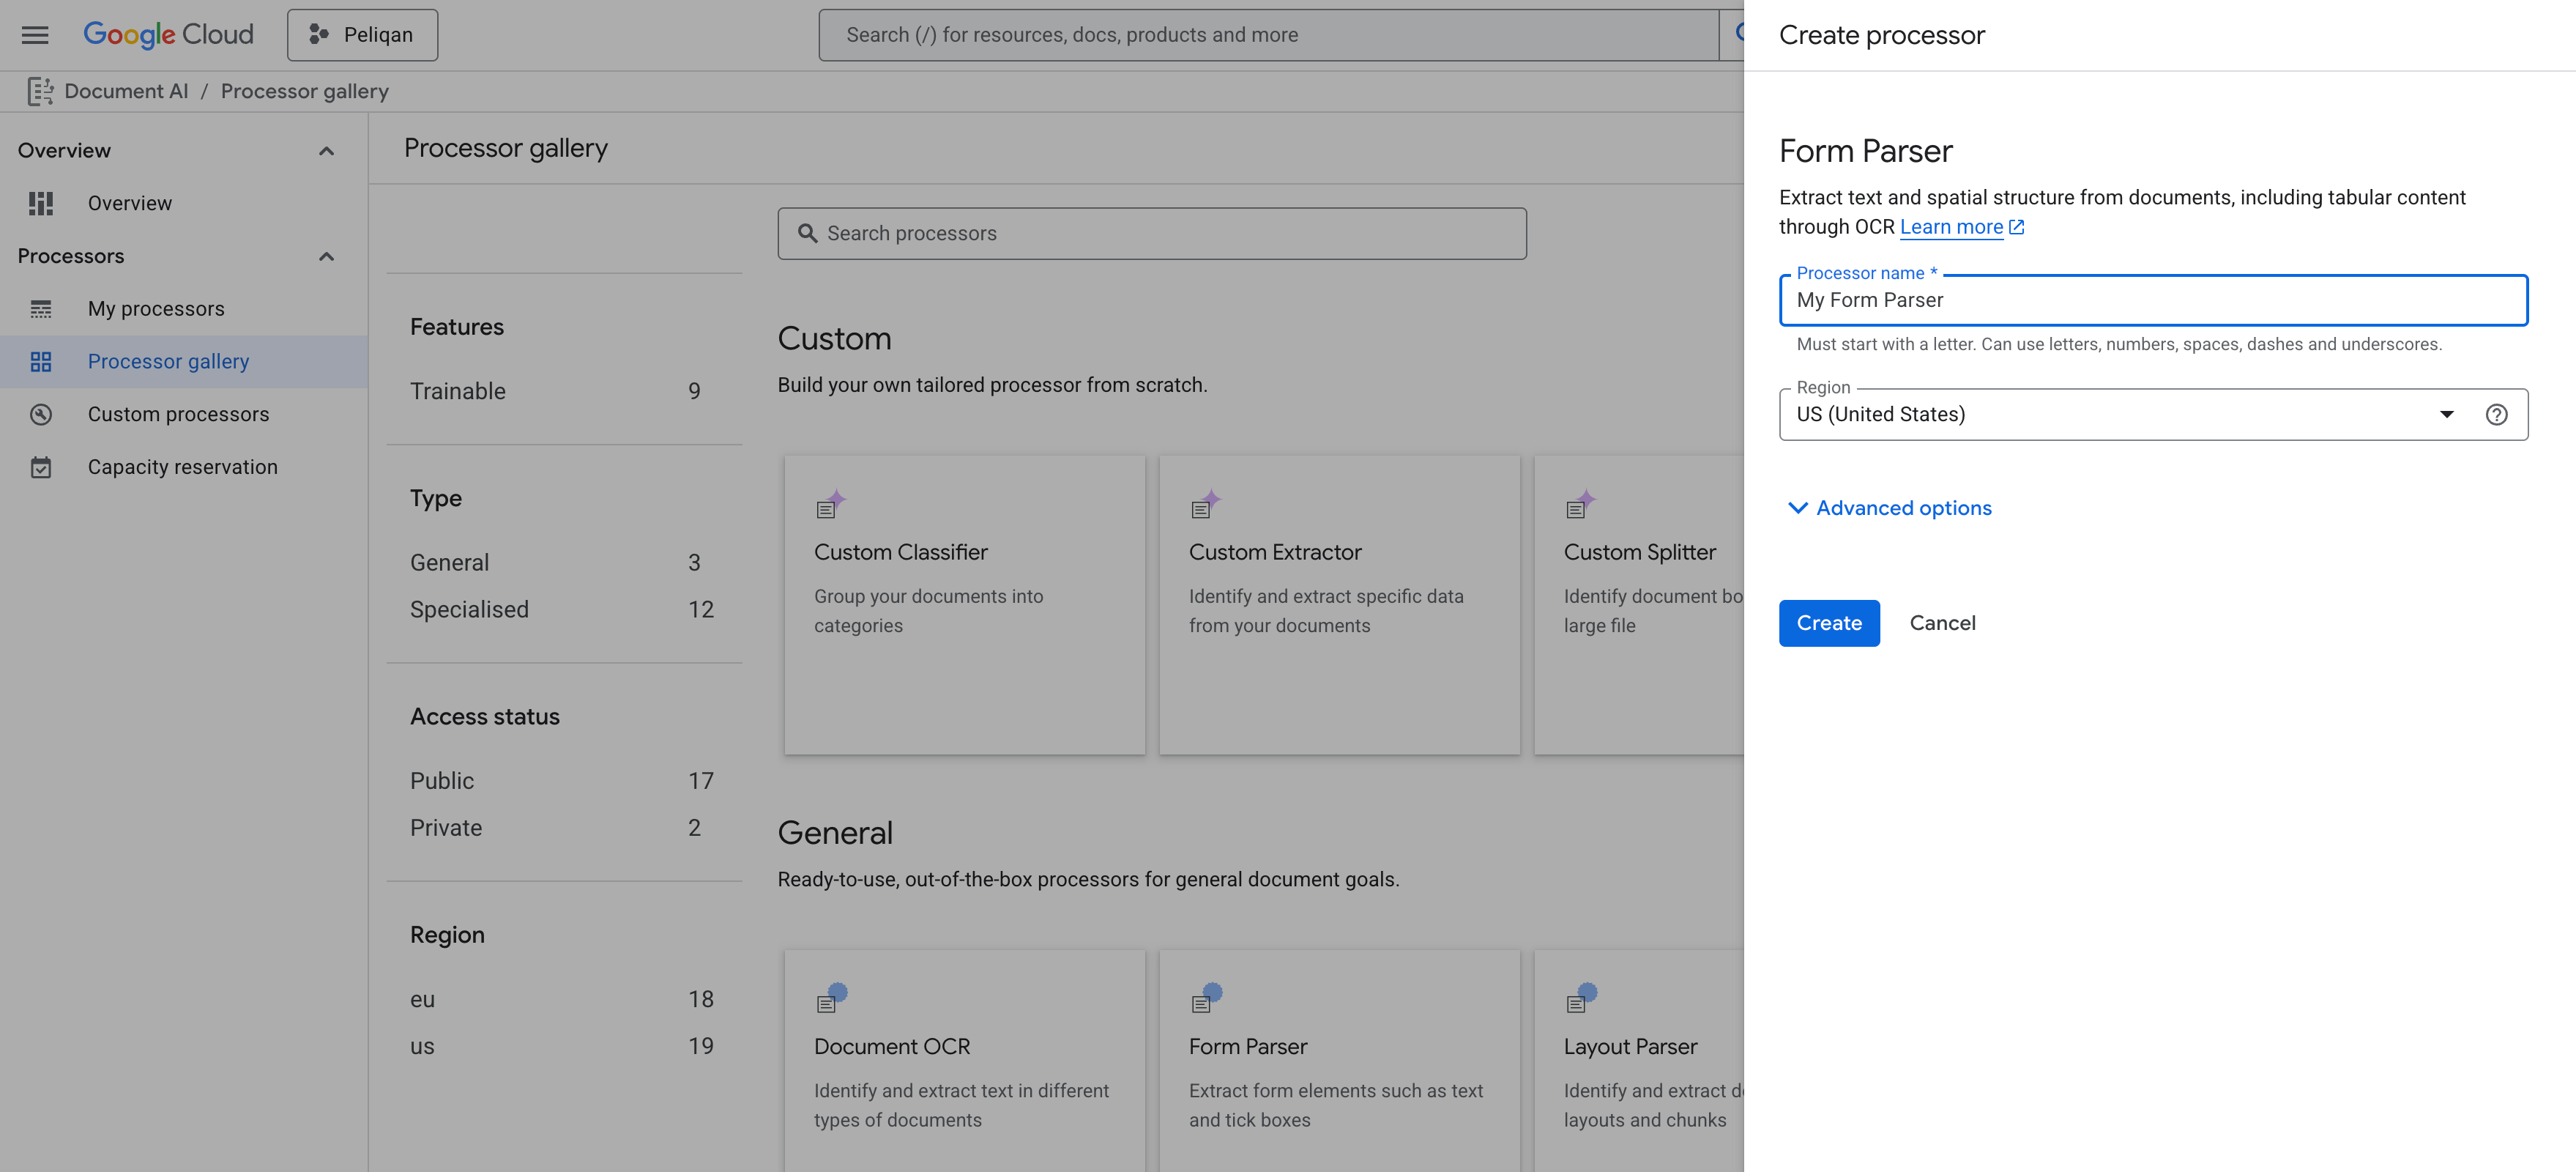This screenshot has width=2576, height=1172.
Task: Expand Advanced options
Action: click(x=1889, y=508)
